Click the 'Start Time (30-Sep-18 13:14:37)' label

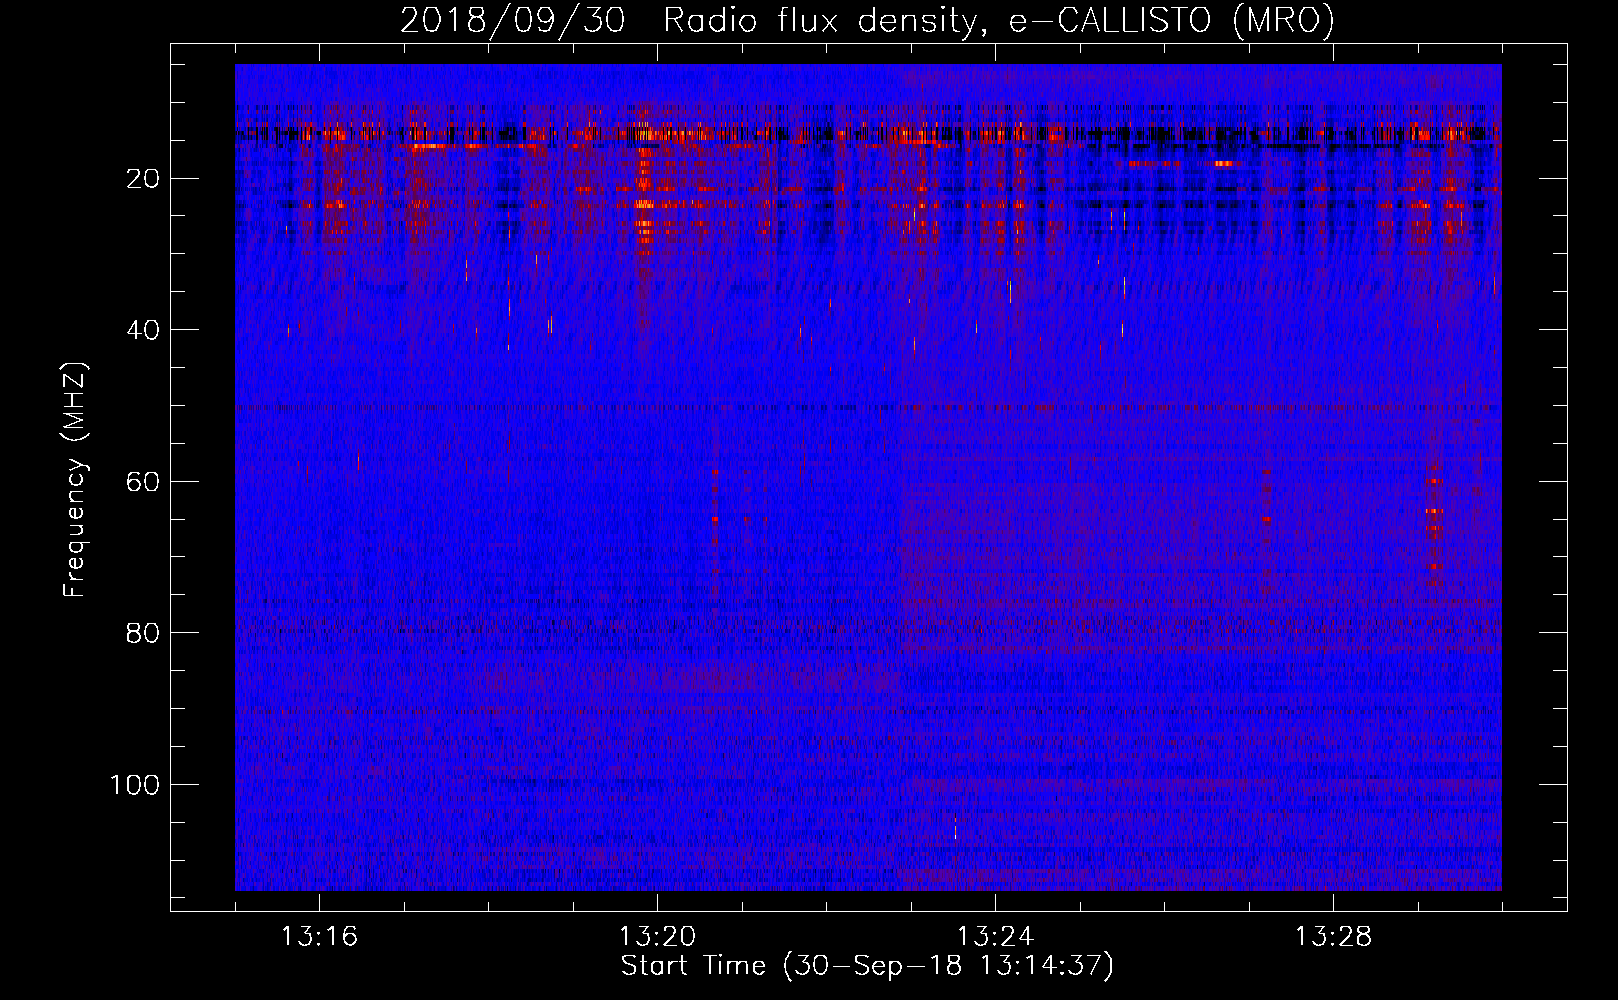[867, 966]
